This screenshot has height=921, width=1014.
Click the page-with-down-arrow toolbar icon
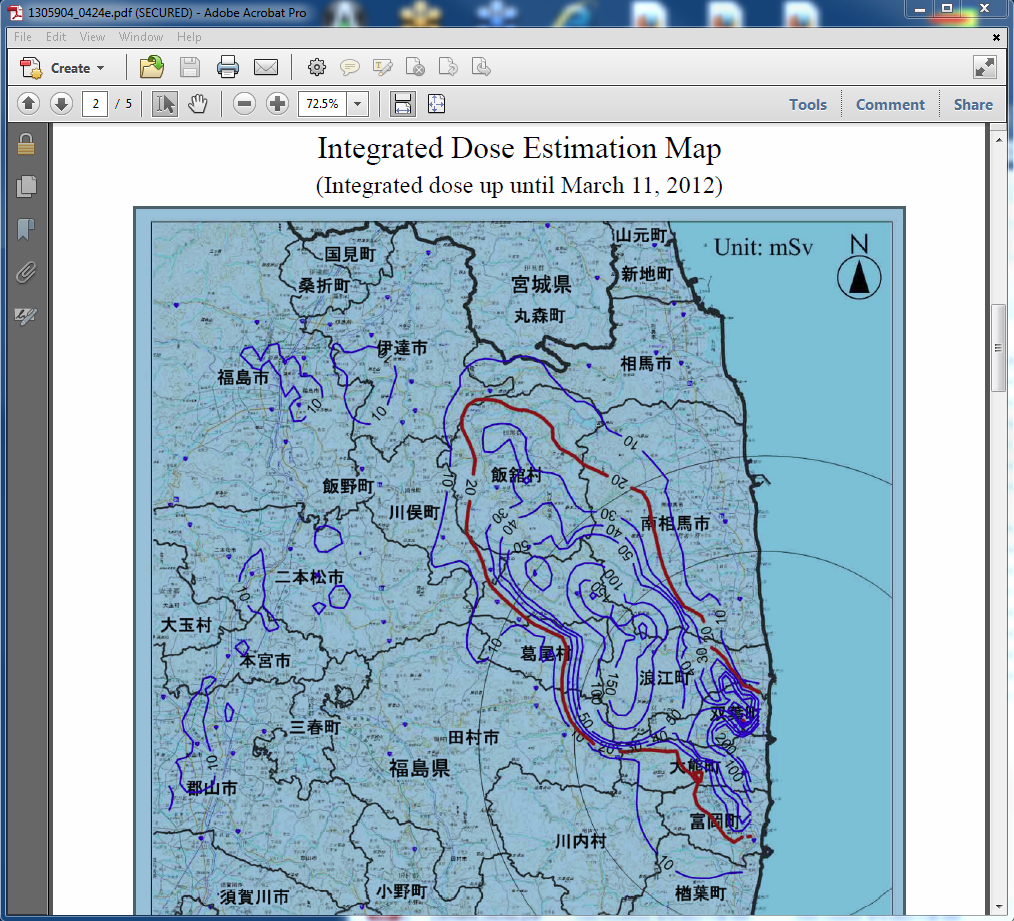click(480, 67)
